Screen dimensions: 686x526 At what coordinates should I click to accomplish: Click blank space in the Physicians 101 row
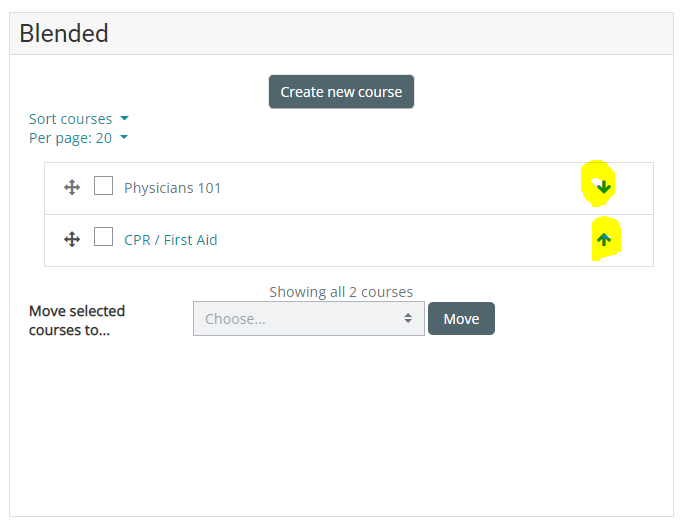click(x=400, y=188)
